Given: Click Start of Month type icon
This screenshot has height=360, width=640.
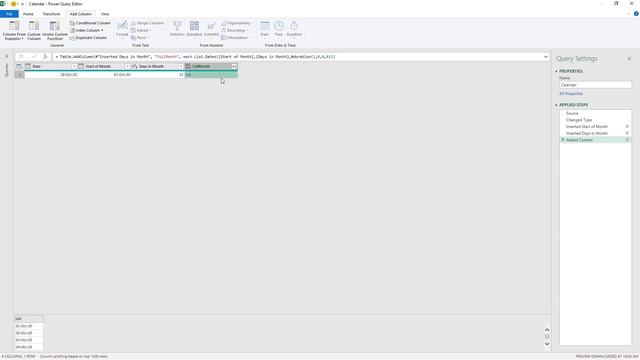Looking at the screenshot, I should click(81, 66).
